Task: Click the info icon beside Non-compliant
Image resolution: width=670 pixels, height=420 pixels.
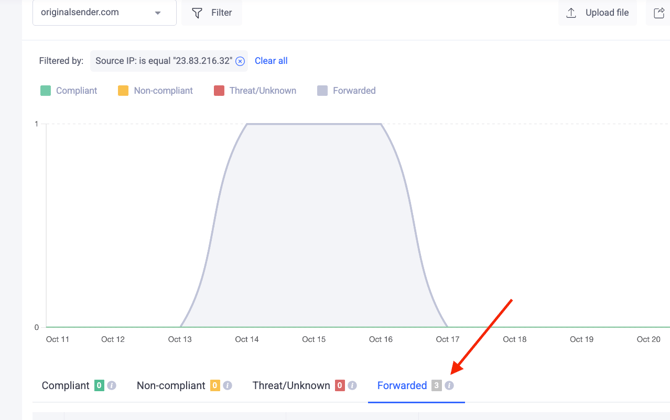Action: pos(228,385)
